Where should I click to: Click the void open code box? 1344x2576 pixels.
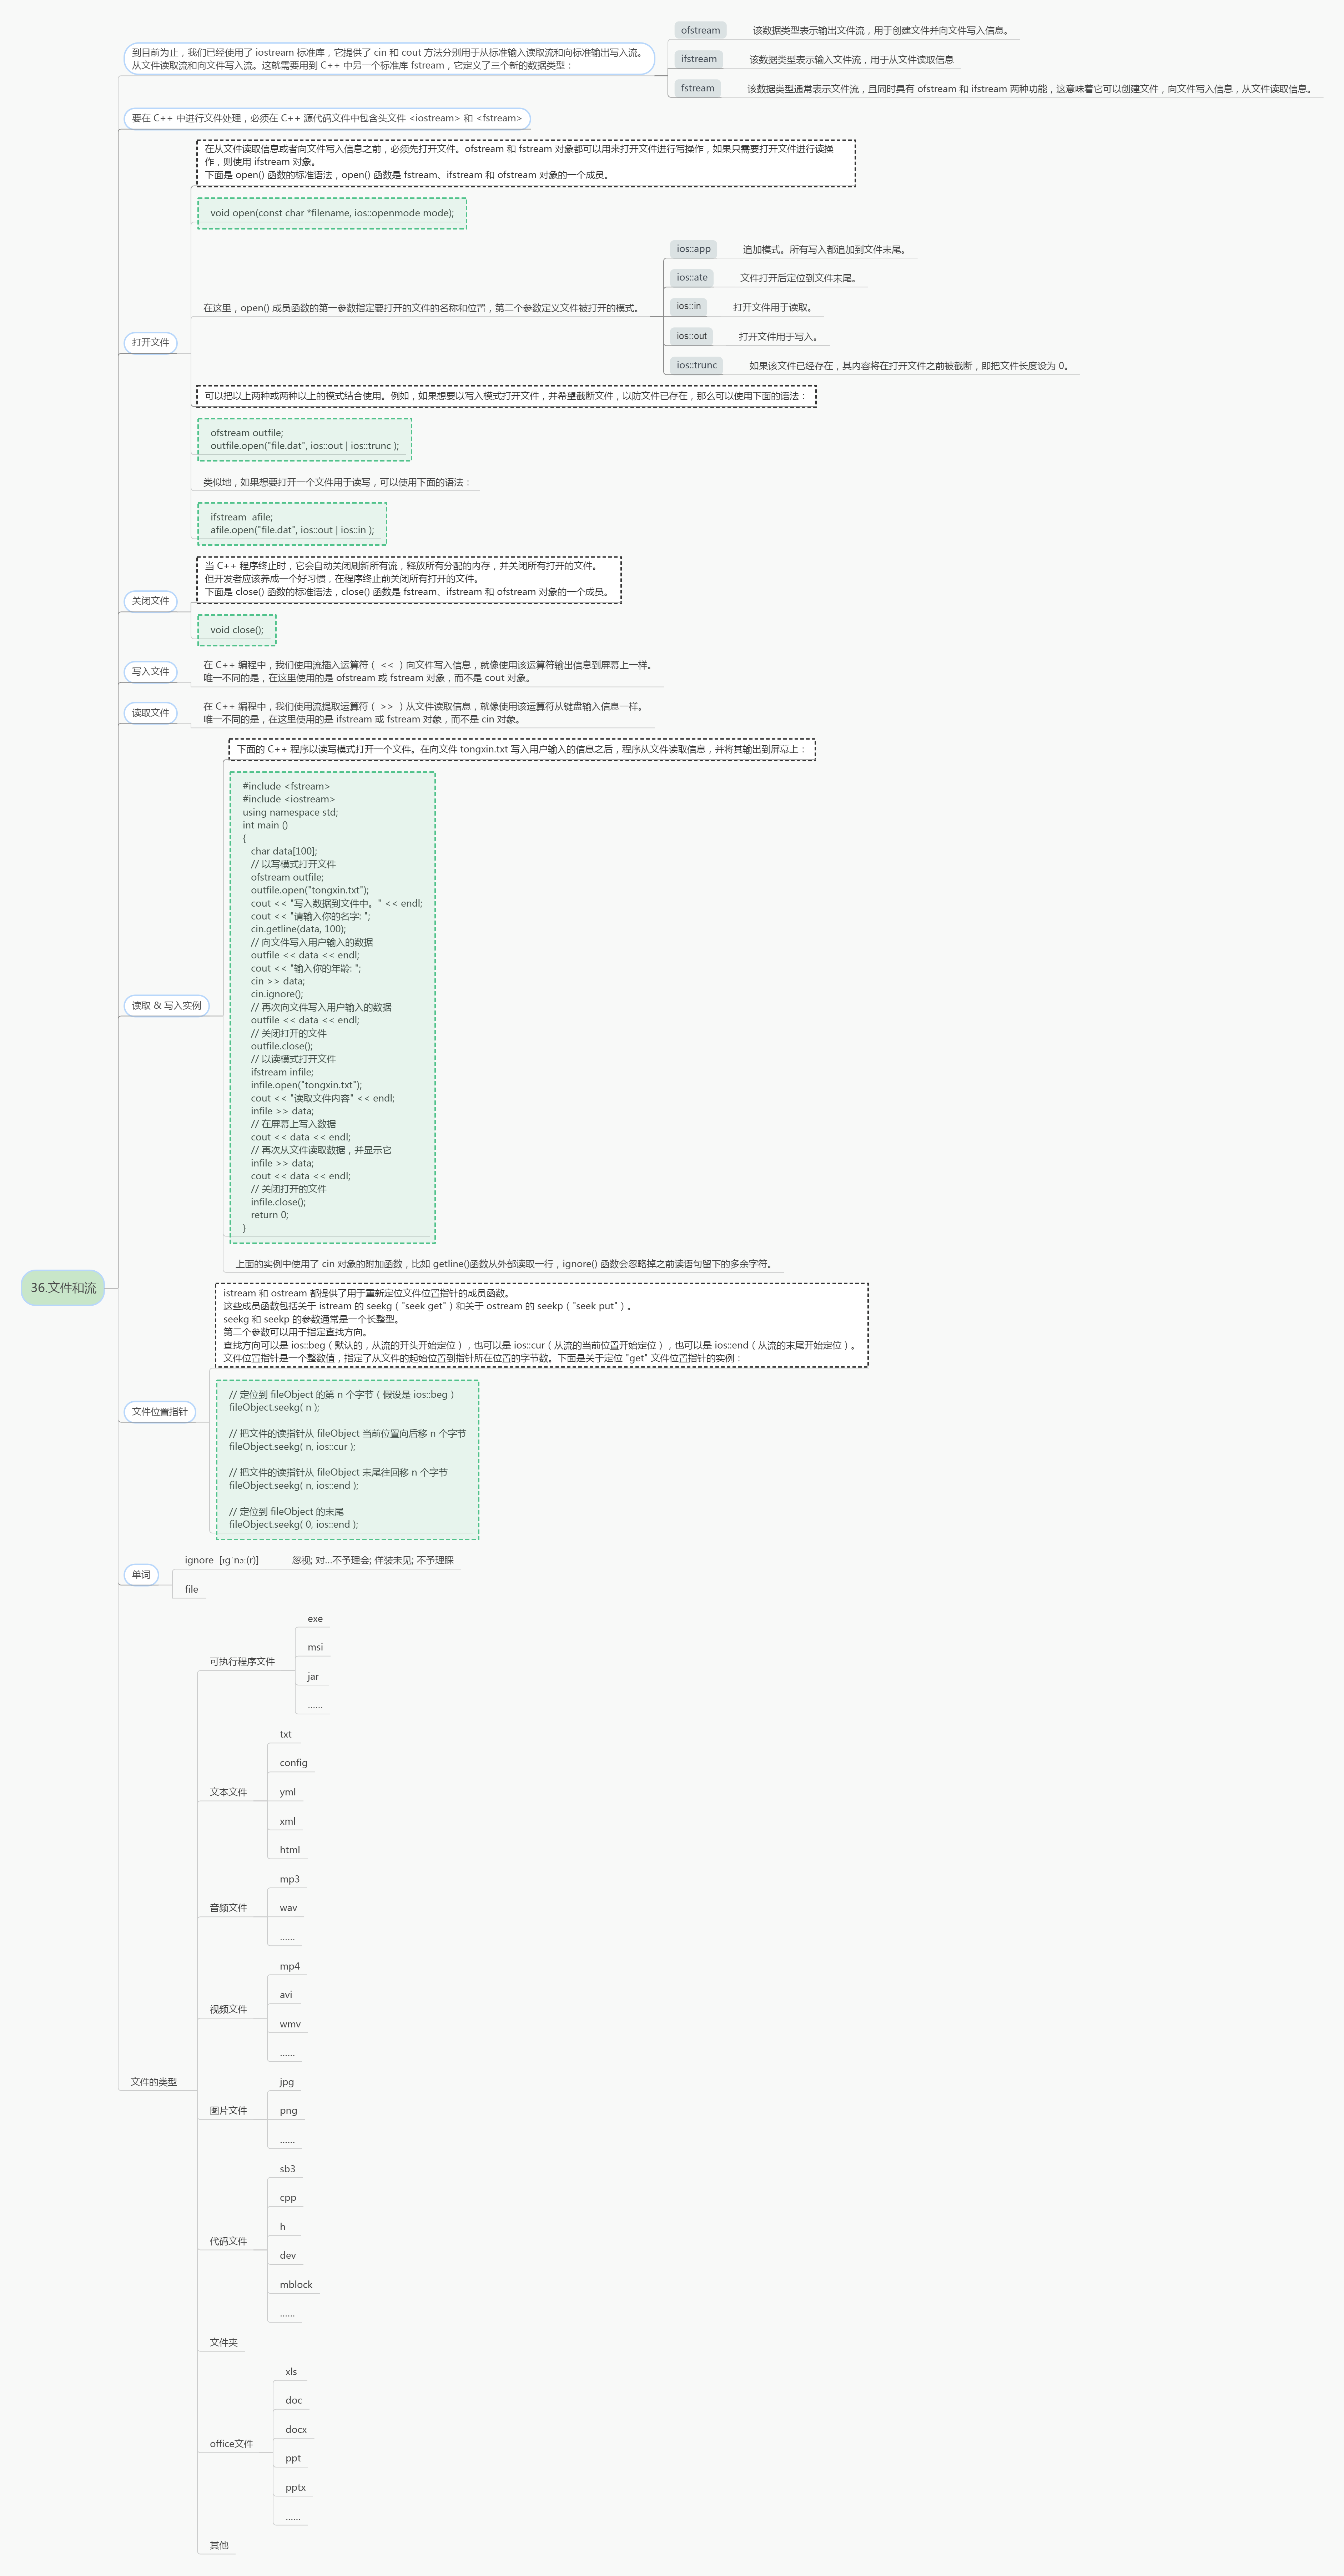click(332, 213)
